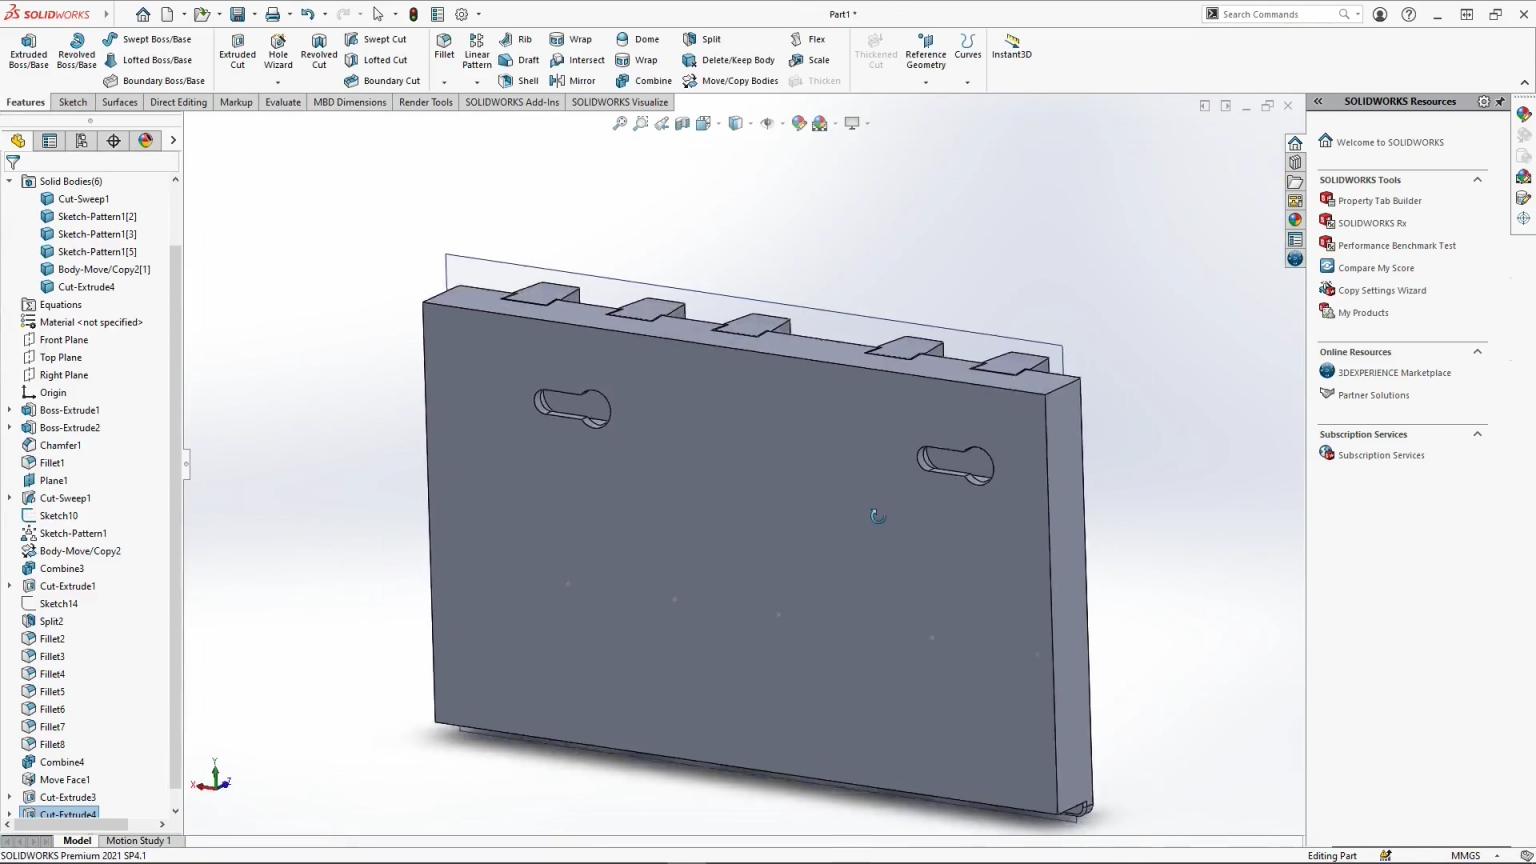Image resolution: width=1536 pixels, height=864 pixels.
Task: Click Zoom to Fit in heads-up toolbar
Action: point(620,122)
